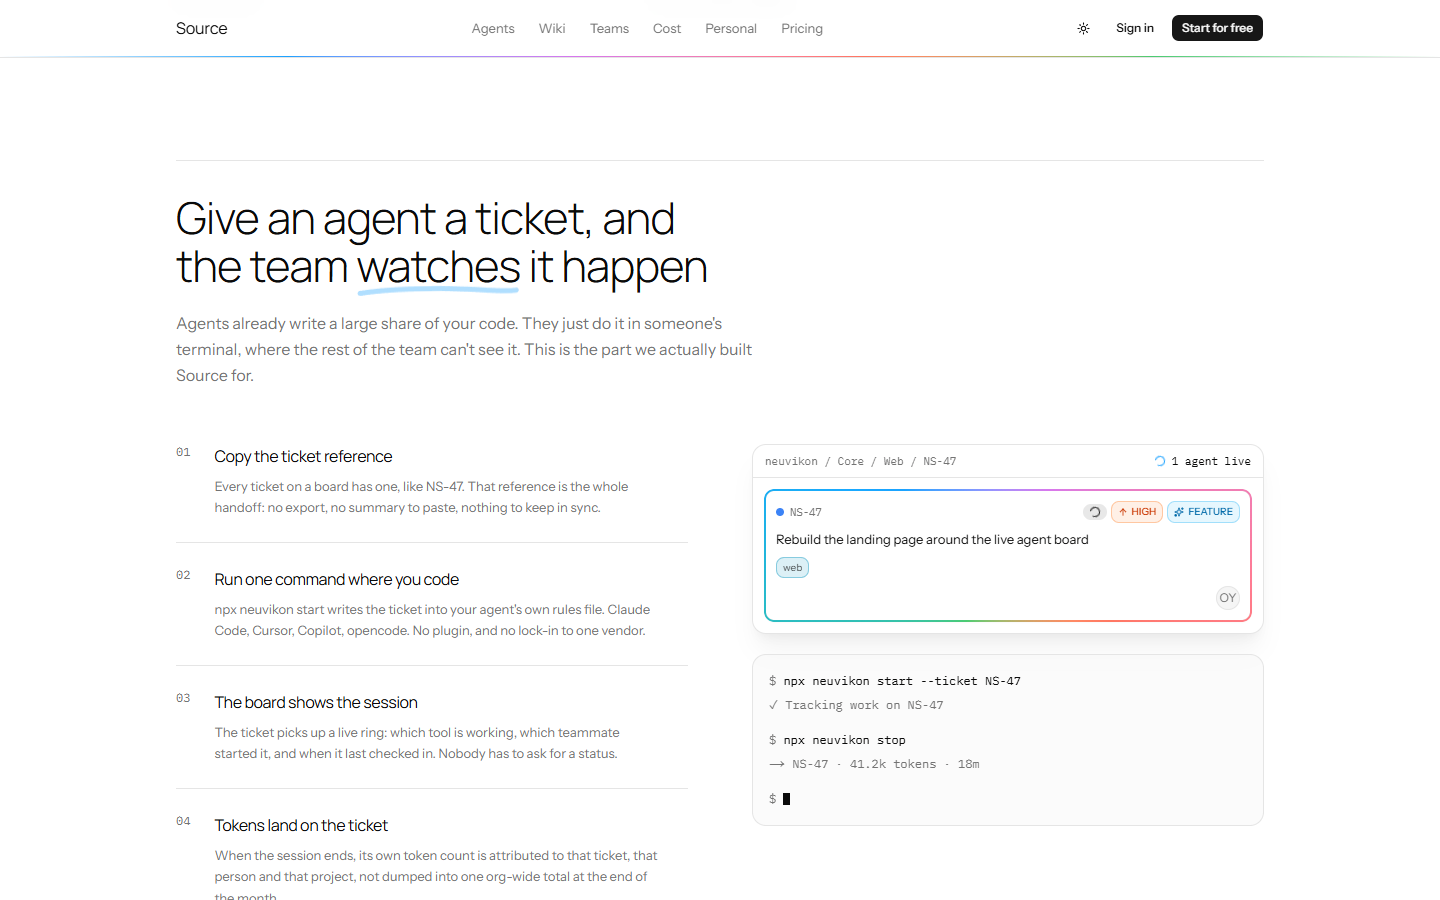Click the HIGH priority badge

pos(1137,512)
